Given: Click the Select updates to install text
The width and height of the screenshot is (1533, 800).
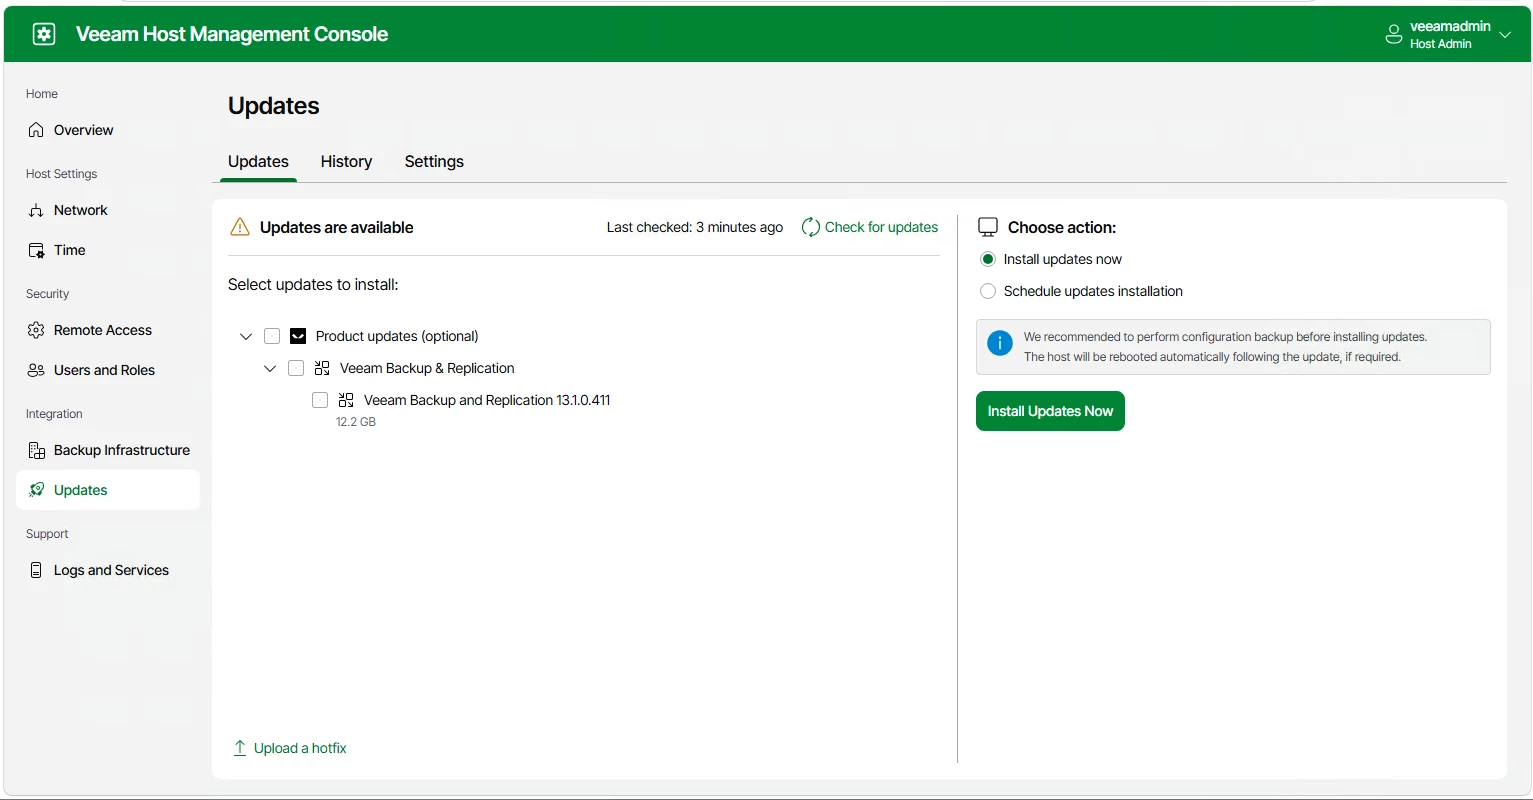Looking at the screenshot, I should (313, 285).
